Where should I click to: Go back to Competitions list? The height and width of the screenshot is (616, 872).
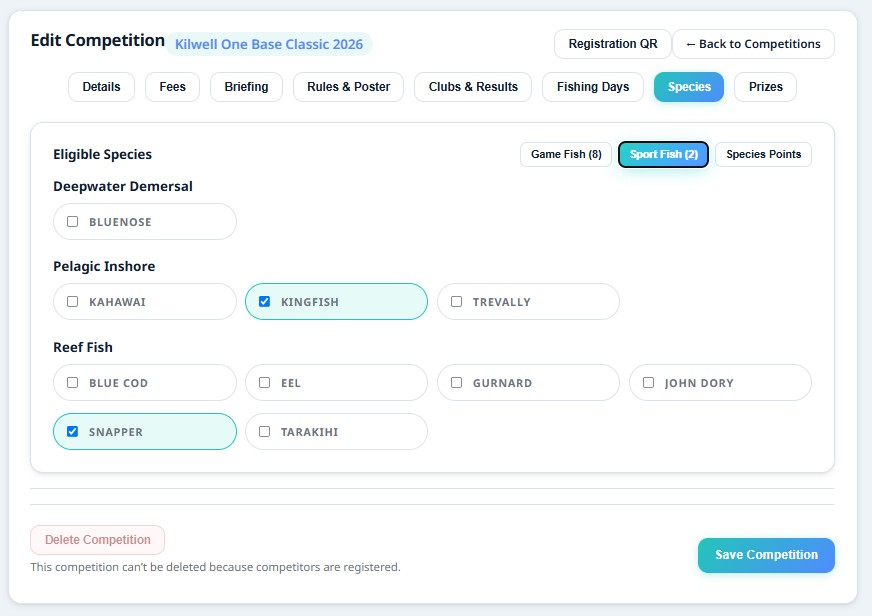click(754, 44)
